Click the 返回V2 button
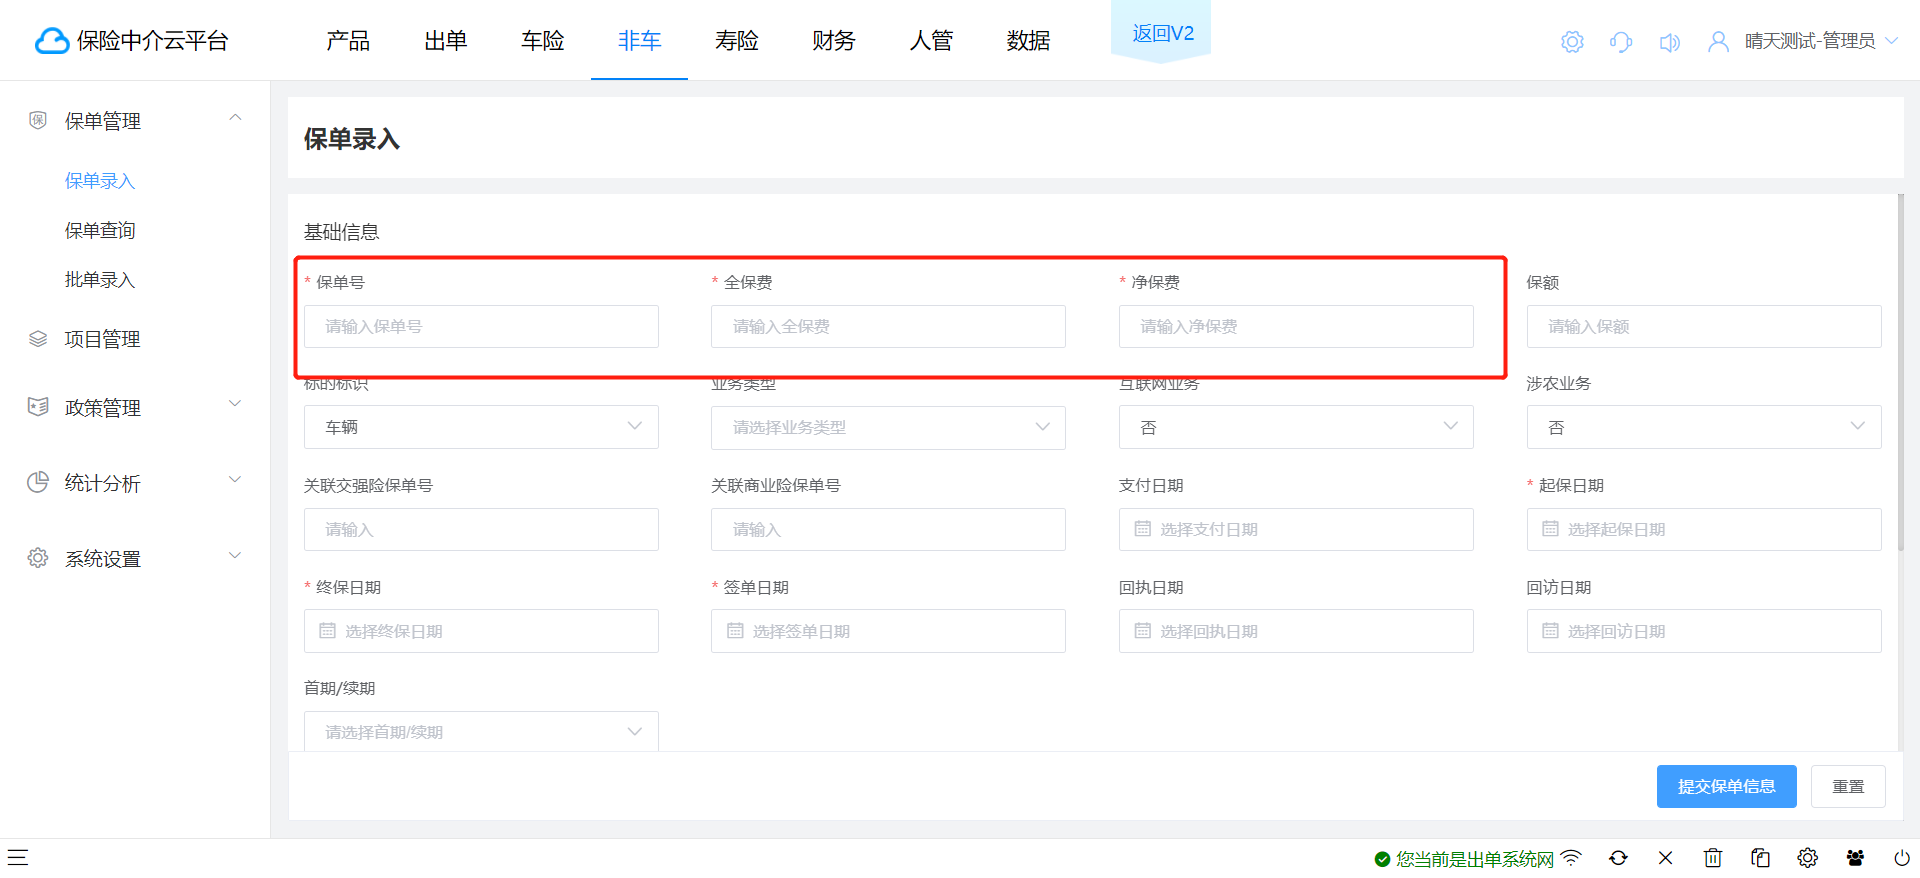Image resolution: width=1920 pixels, height=878 pixels. pyautogui.click(x=1162, y=33)
